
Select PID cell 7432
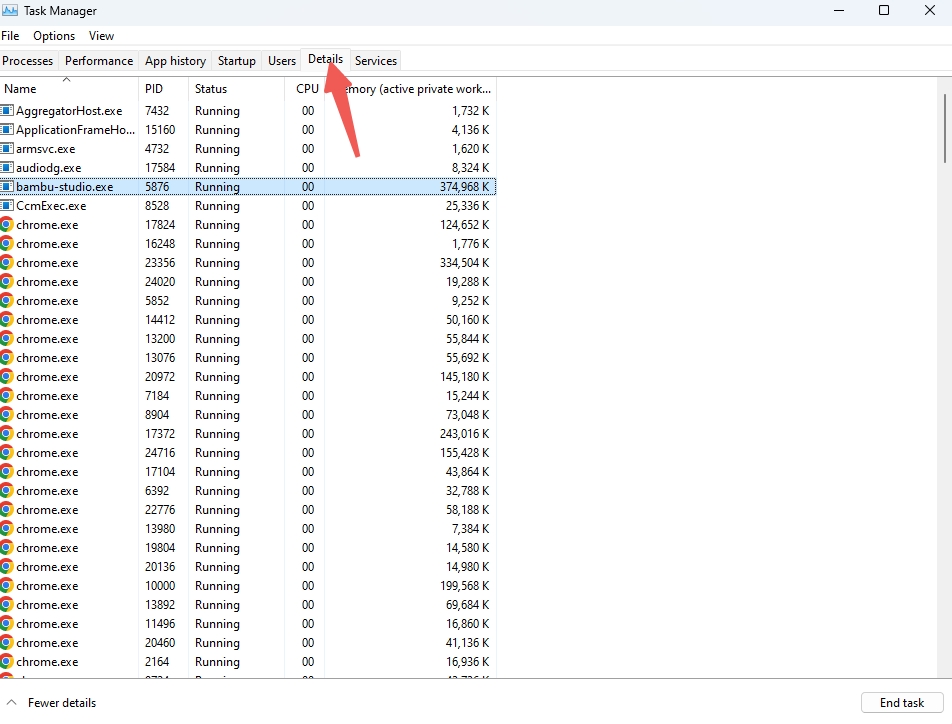tap(157, 111)
